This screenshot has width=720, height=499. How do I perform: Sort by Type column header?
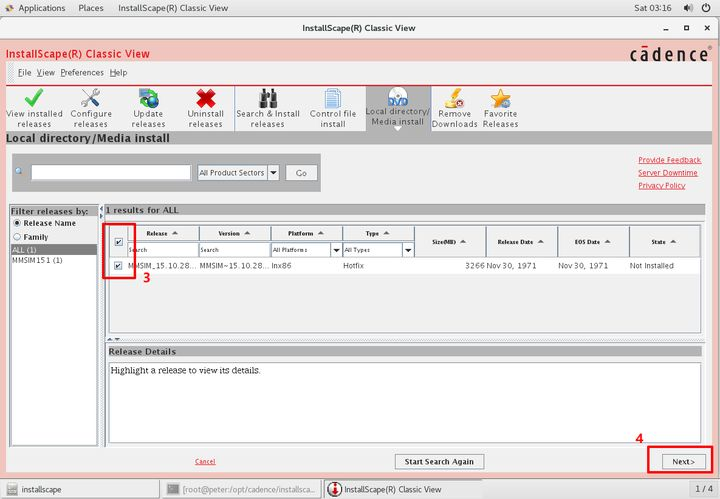(x=378, y=233)
